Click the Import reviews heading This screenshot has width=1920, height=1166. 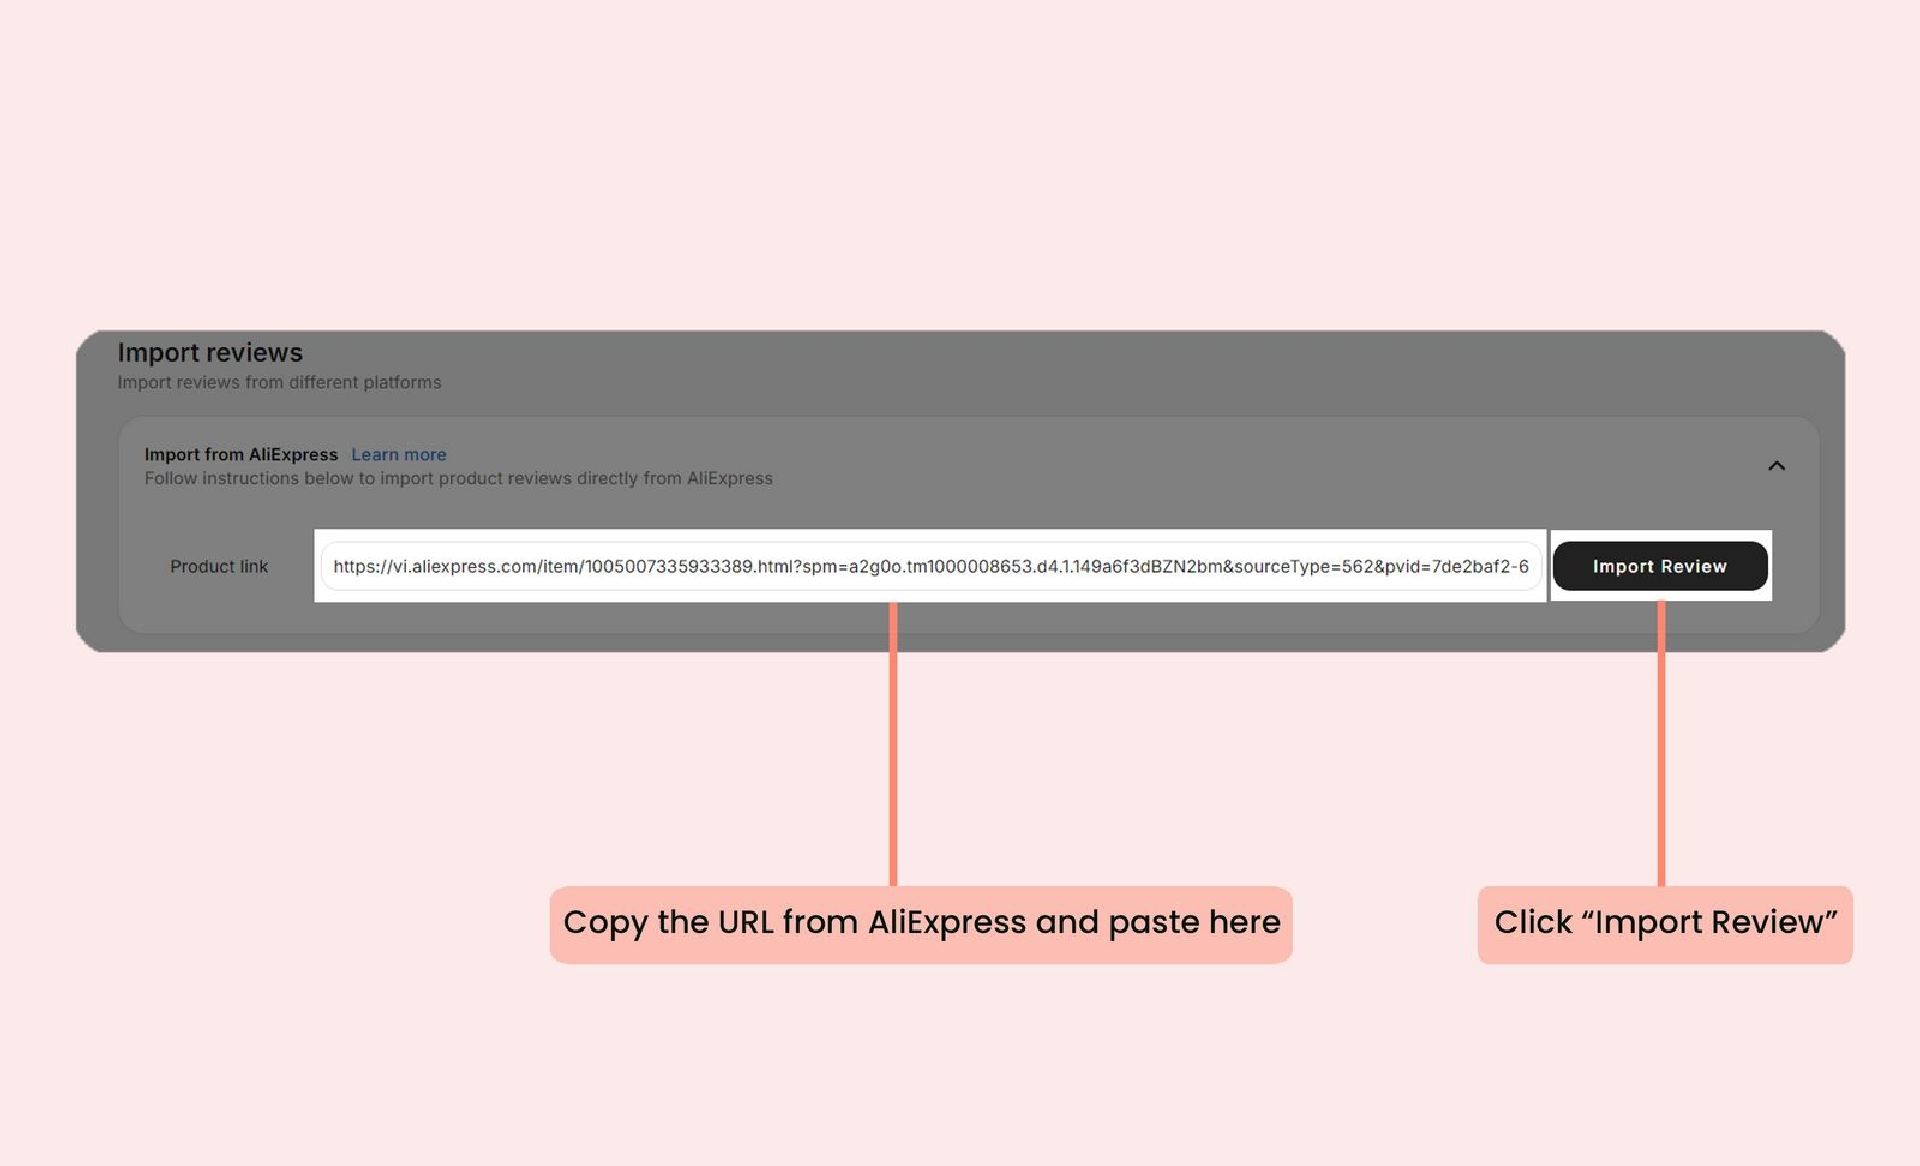(210, 353)
